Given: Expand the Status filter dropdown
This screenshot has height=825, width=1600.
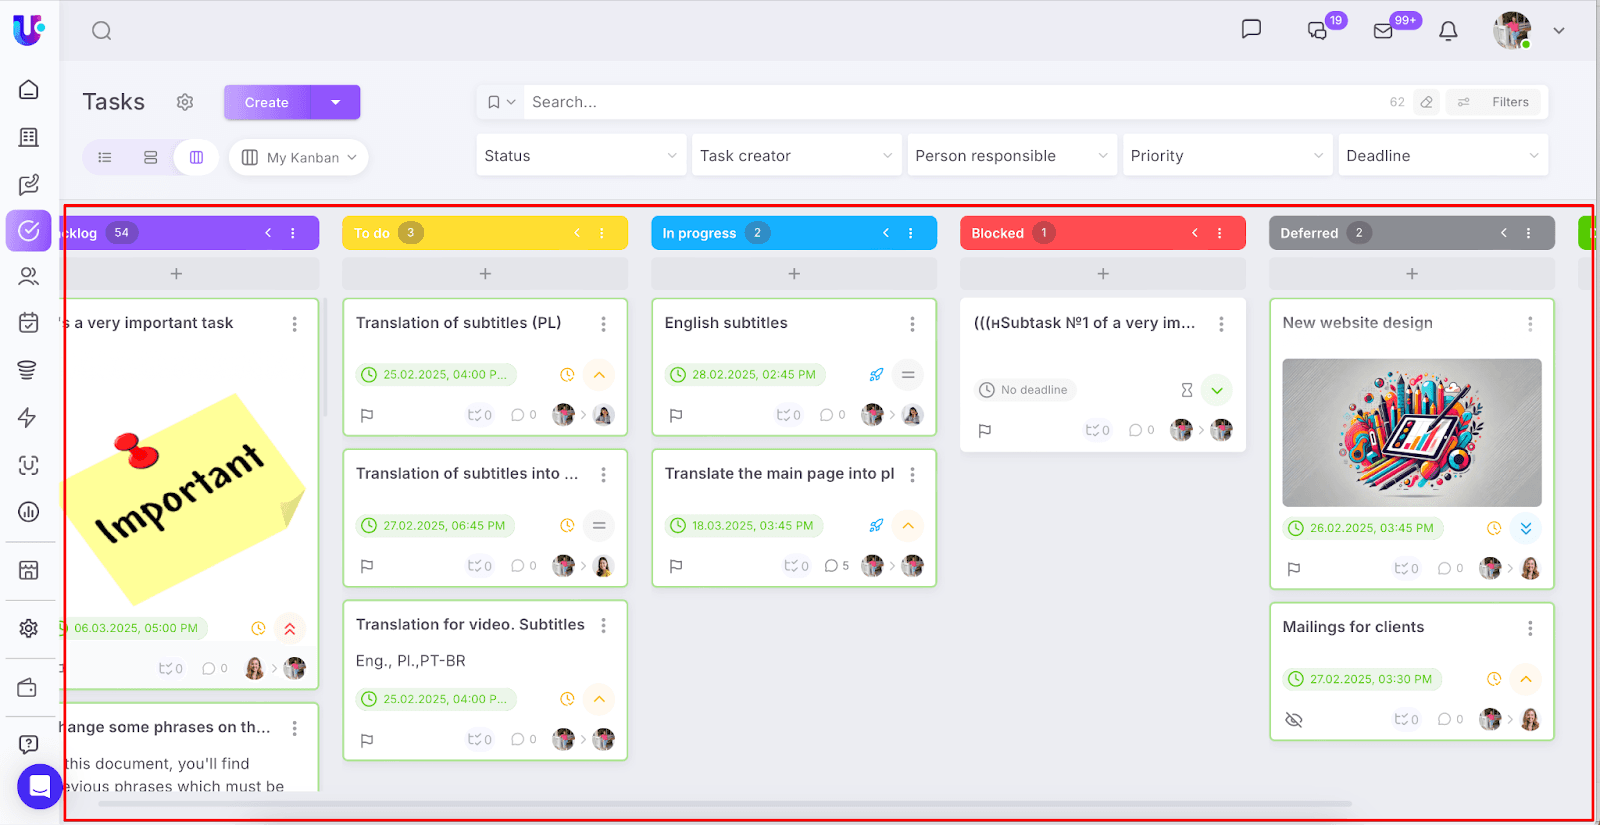Looking at the screenshot, I should pyautogui.click(x=581, y=156).
